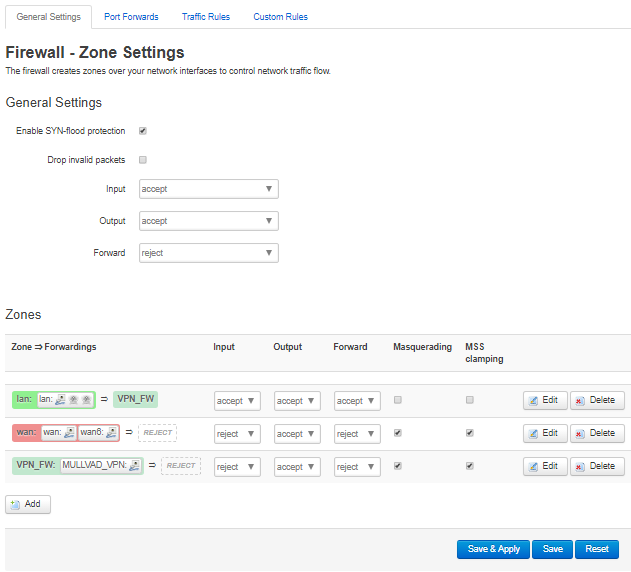The height and width of the screenshot is (572, 631).
Task: Click the green lan zone badge
Action: click(x=54, y=400)
